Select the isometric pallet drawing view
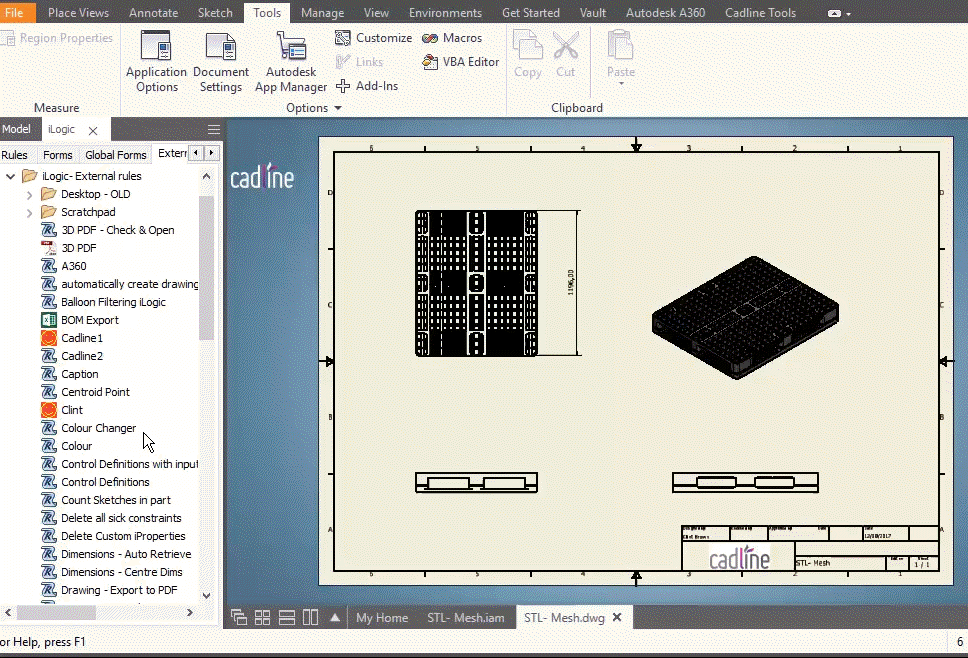This screenshot has height=658, width=968. coord(745,317)
